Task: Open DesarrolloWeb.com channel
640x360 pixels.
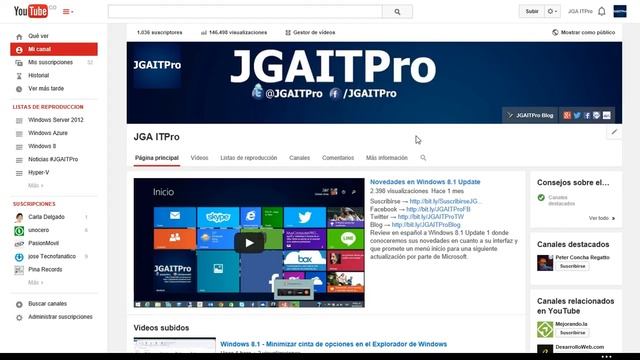Action: point(580,347)
